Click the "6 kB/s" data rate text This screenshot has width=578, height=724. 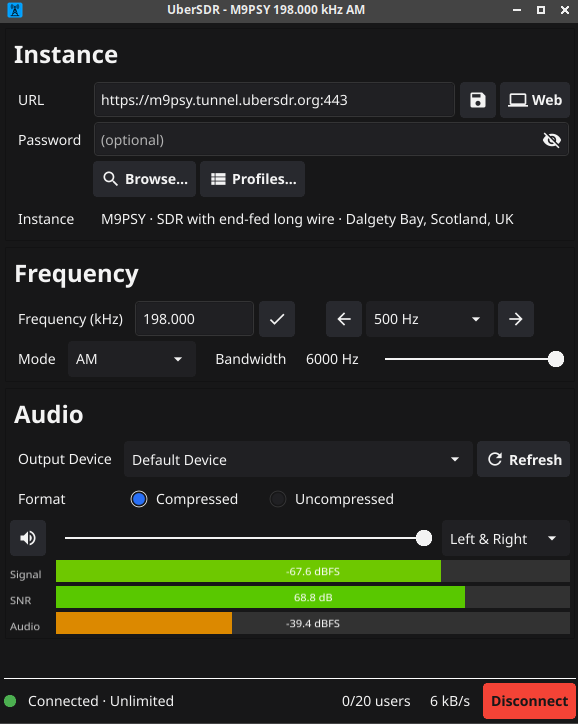(x=450, y=701)
